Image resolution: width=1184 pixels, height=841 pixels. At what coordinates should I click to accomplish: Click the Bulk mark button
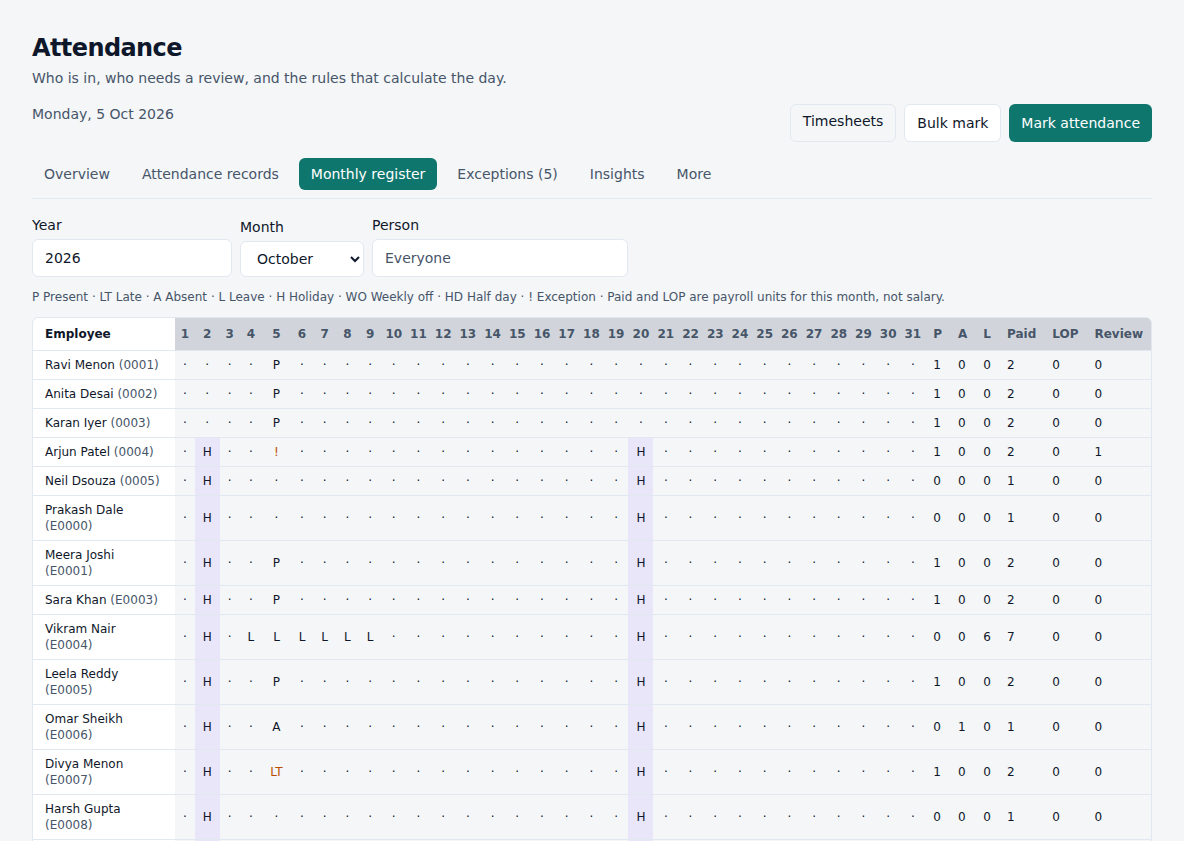pyautogui.click(x=952, y=123)
